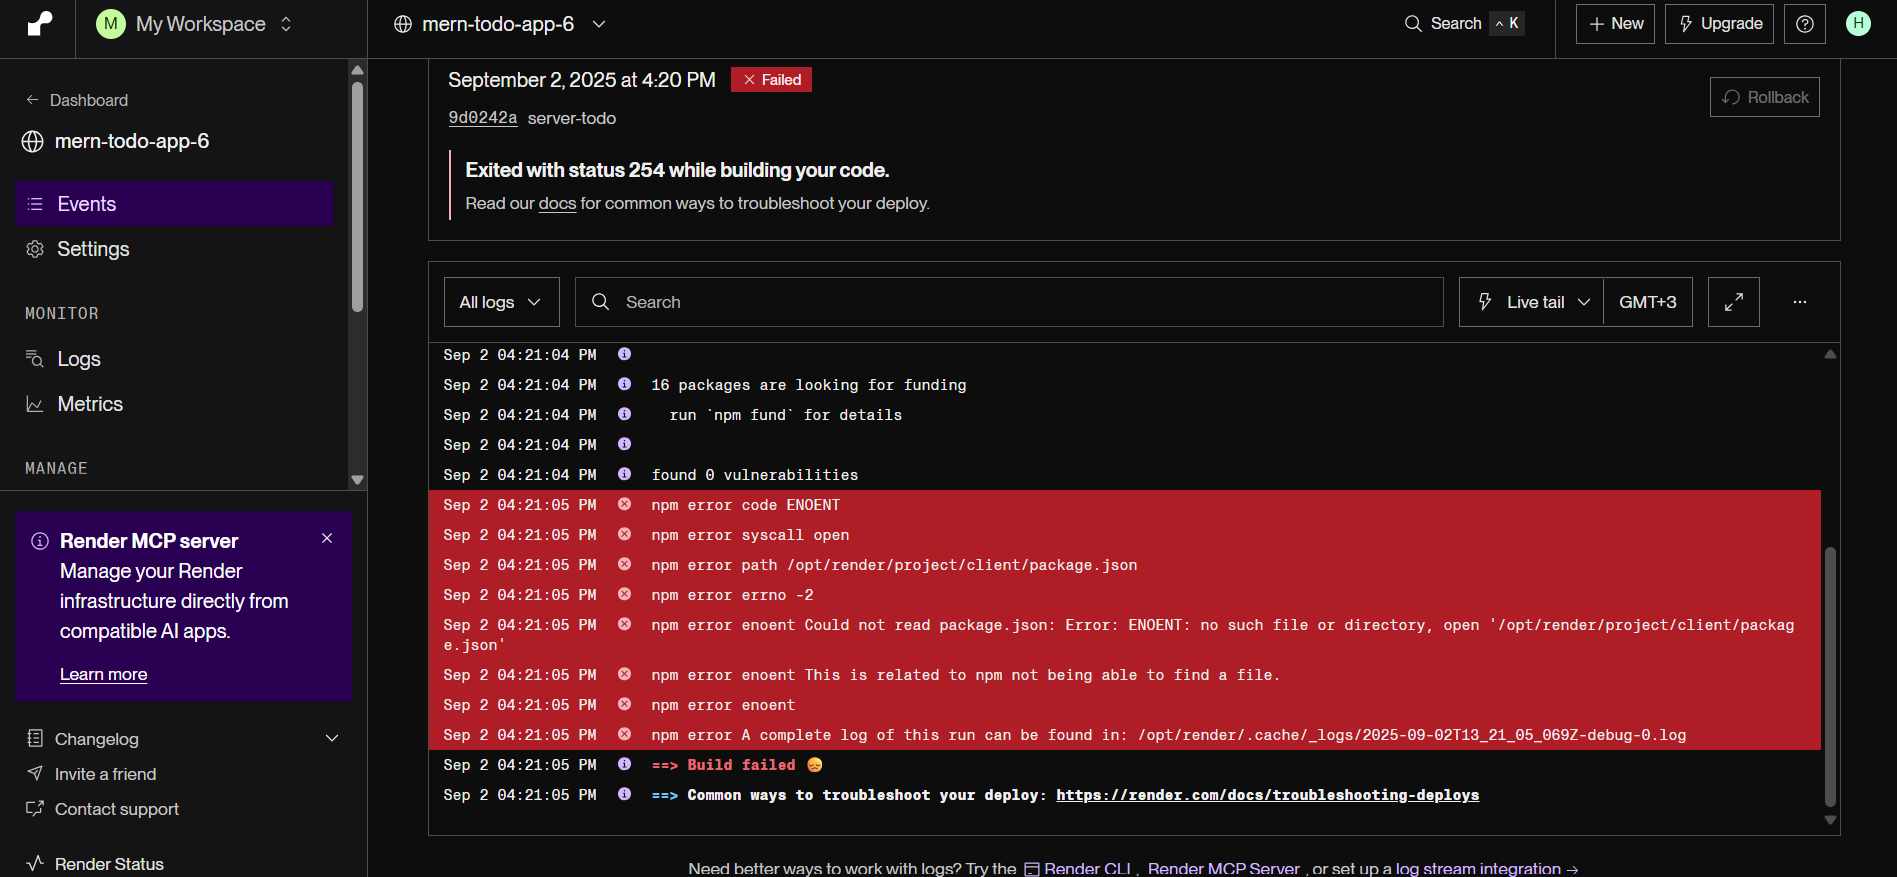Image resolution: width=1897 pixels, height=877 pixels.
Task: Click the globe icon next to mern-todo-app-6 in header
Action: tap(403, 24)
